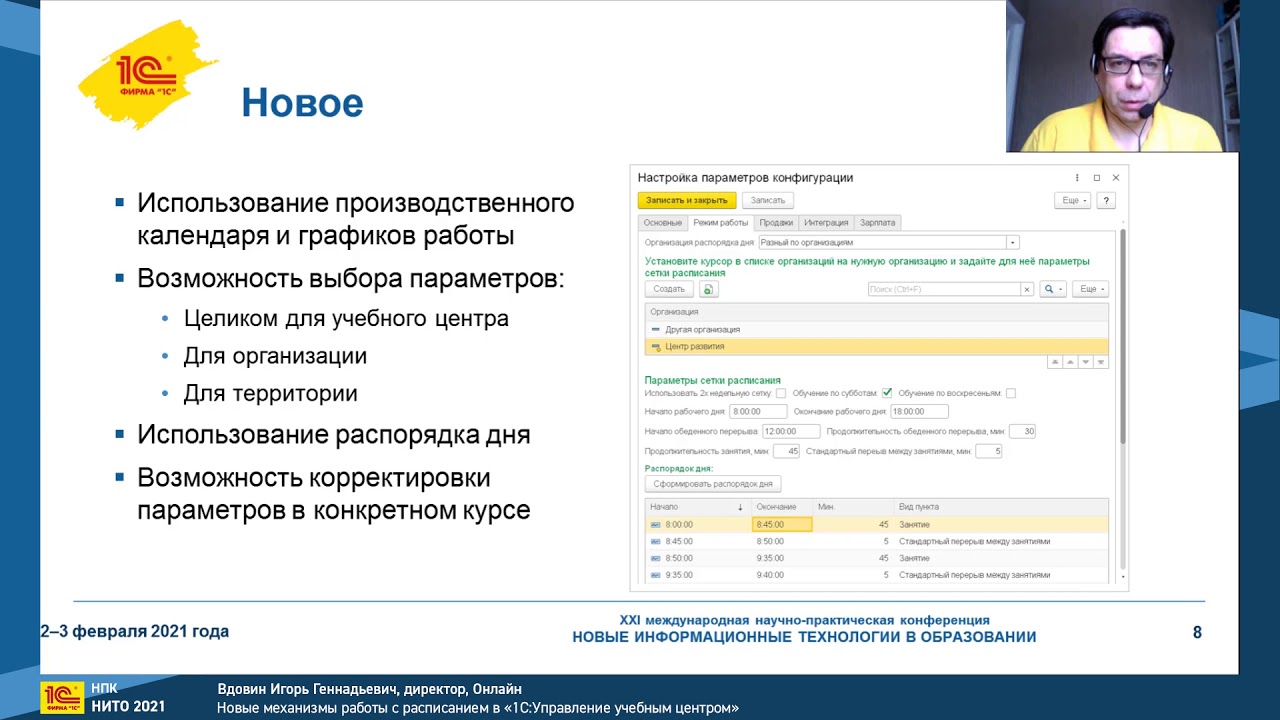Click the move-to-bottom arrow under organization list
The height and width of the screenshot is (720, 1280).
pyautogui.click(x=1101, y=362)
